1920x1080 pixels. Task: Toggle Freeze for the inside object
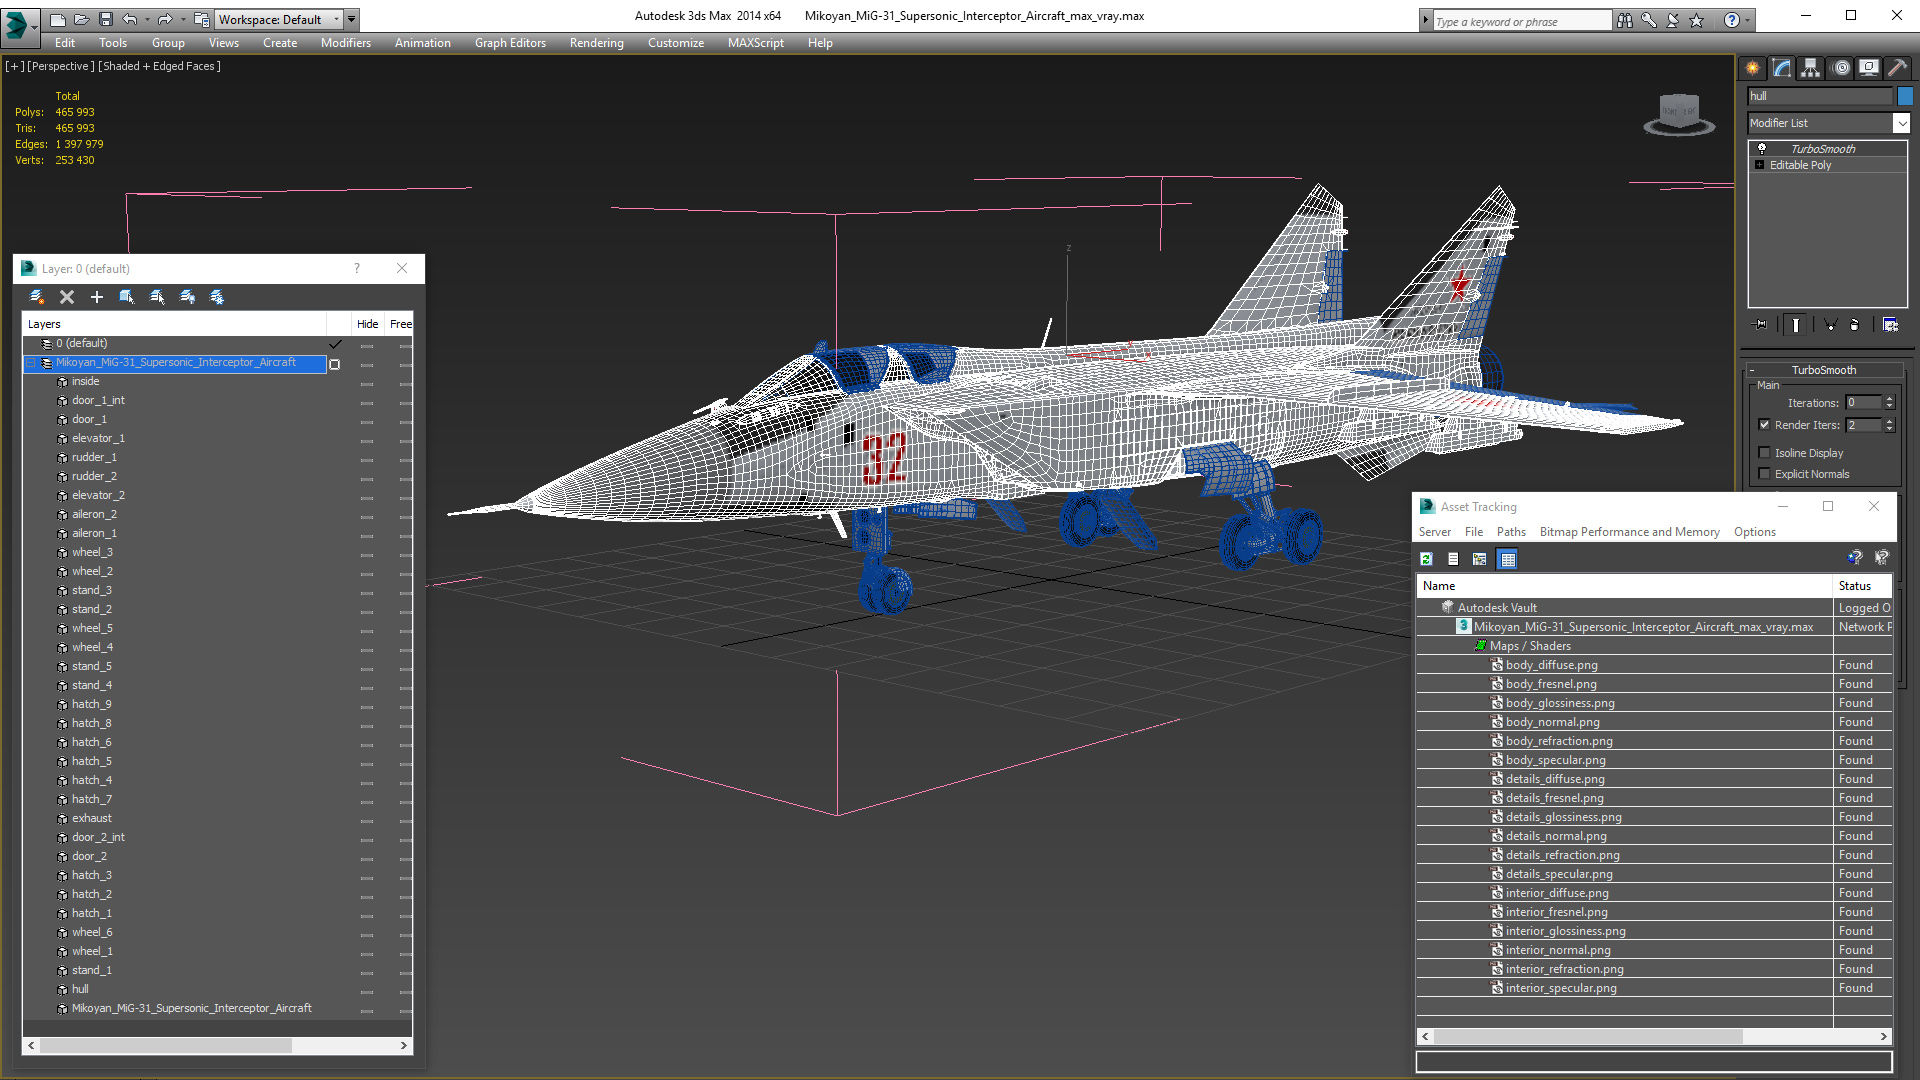tap(404, 382)
